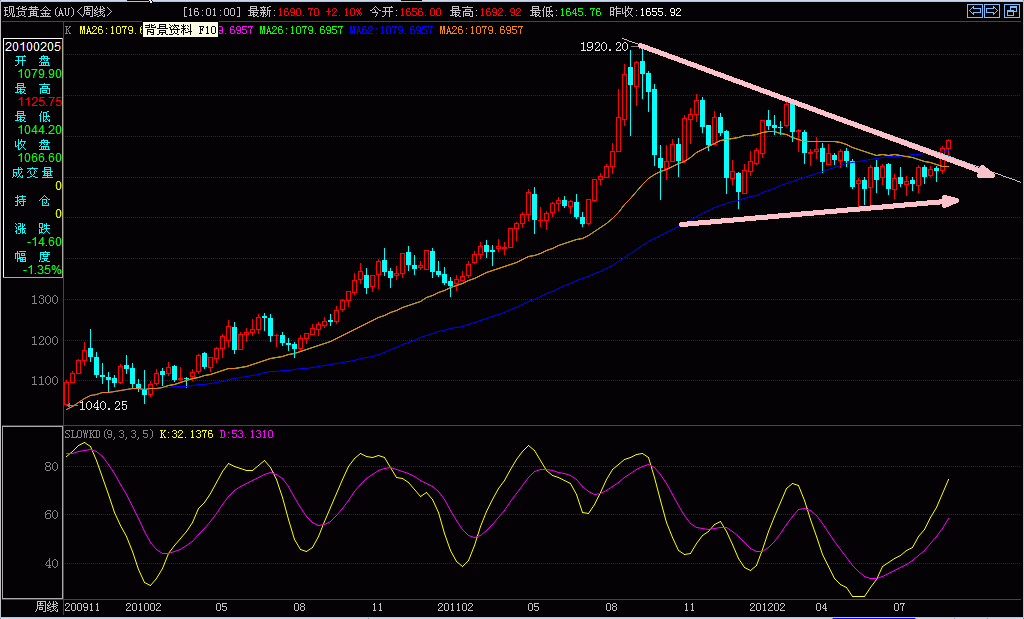Image resolution: width=1024 pixels, height=619 pixels.
Task: Click the 40 level on KD axis
Action: pos(51,563)
